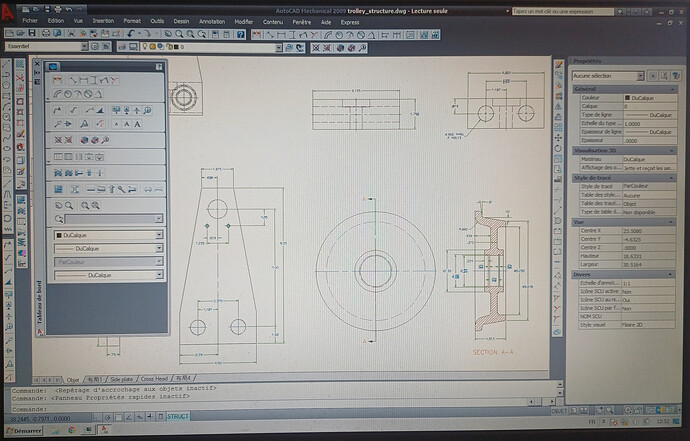Open the Fenêtre menu

[301, 22]
